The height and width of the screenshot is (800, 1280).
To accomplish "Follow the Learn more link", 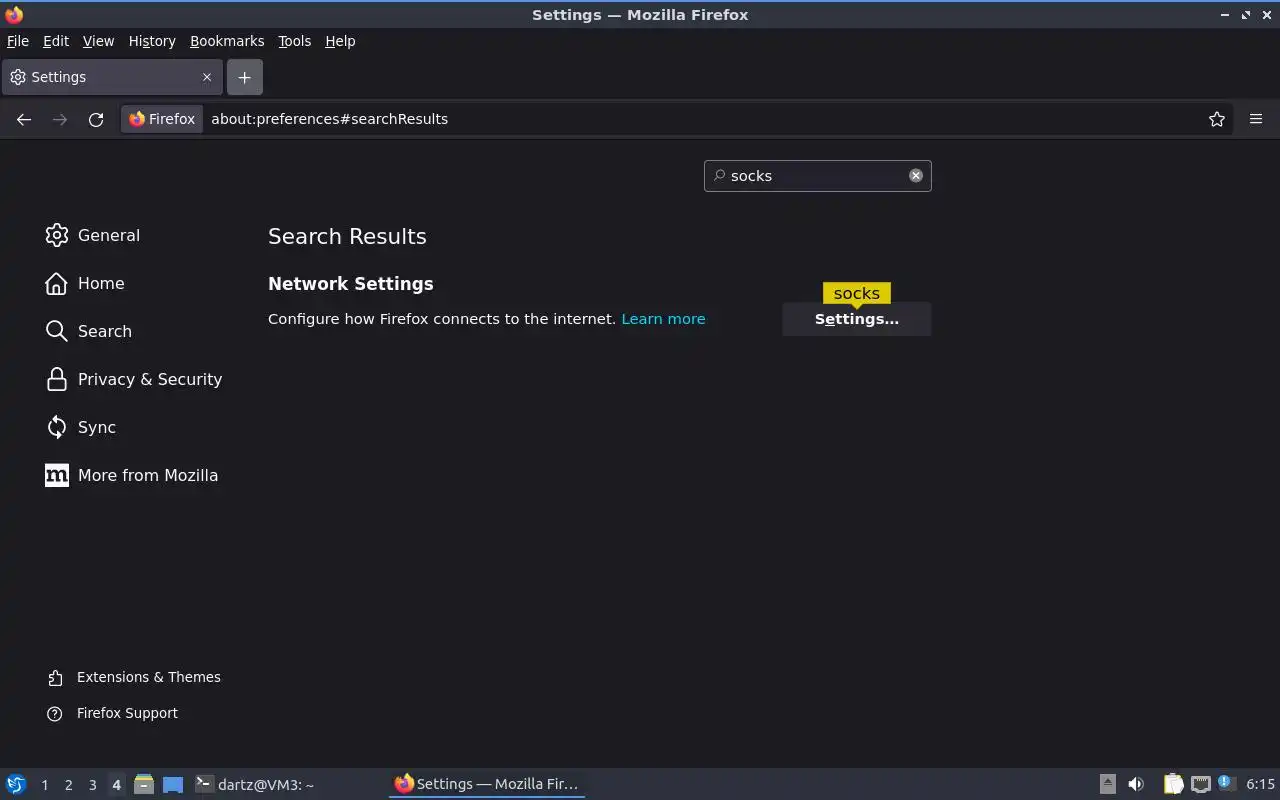I will click(x=663, y=319).
